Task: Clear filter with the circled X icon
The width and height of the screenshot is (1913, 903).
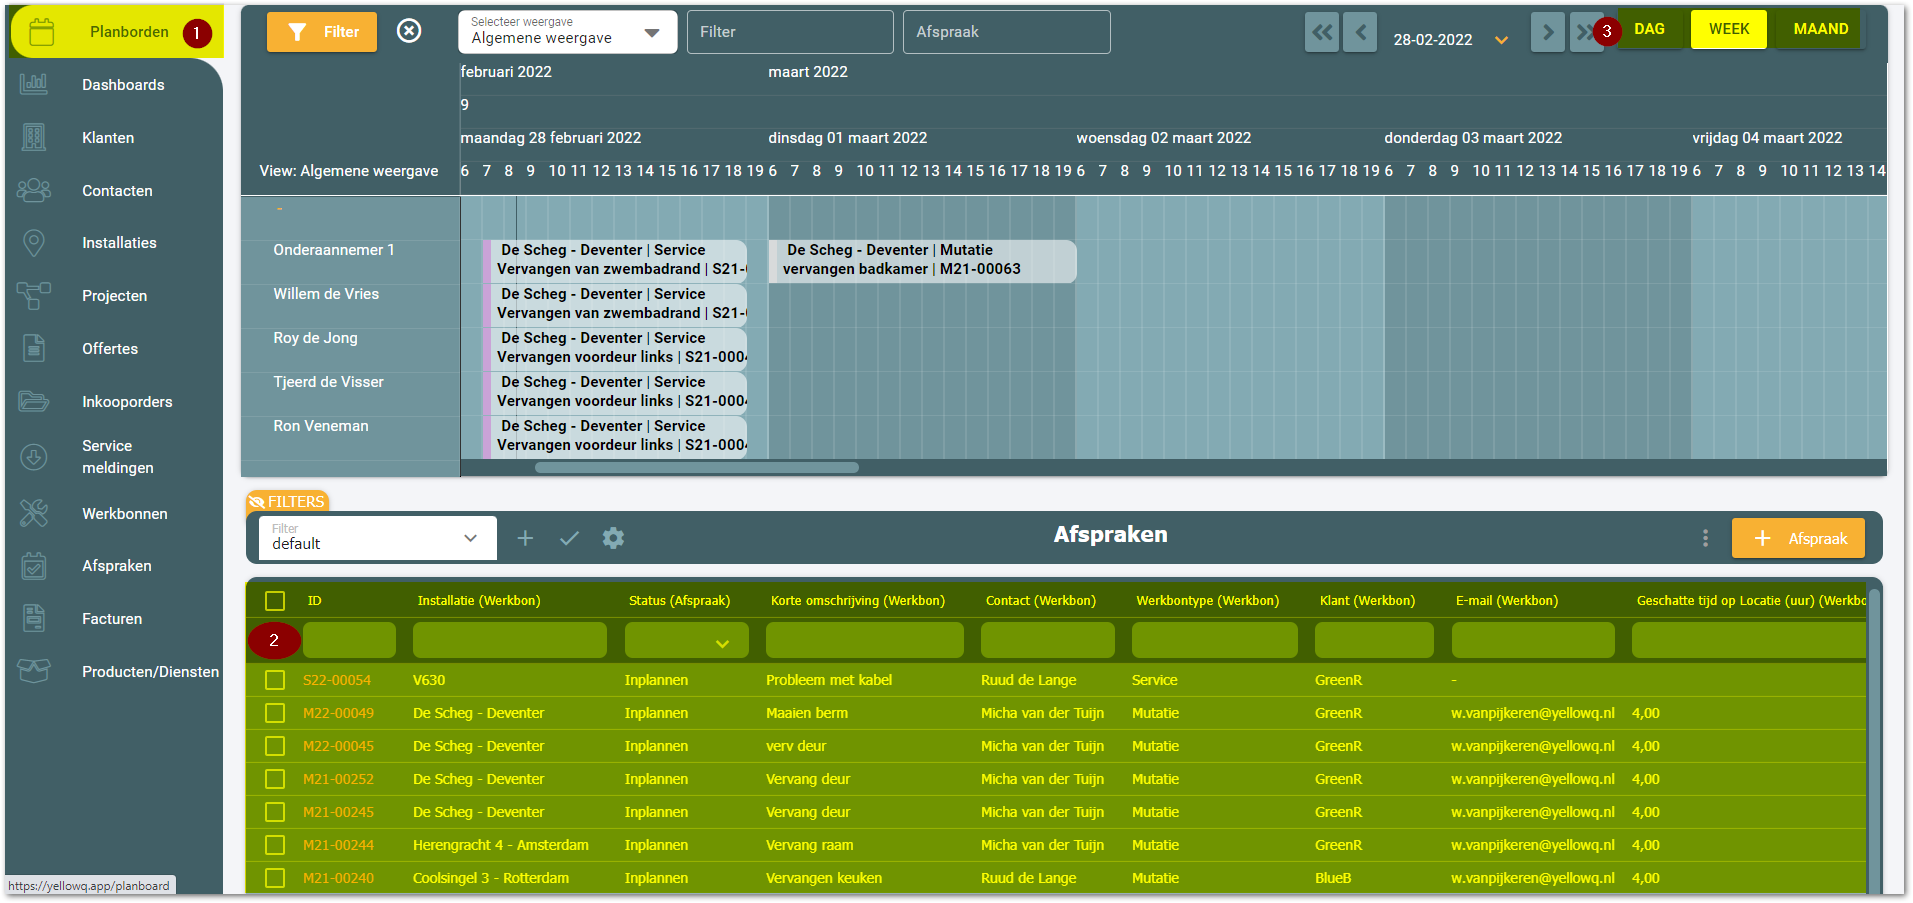Action: (x=409, y=31)
